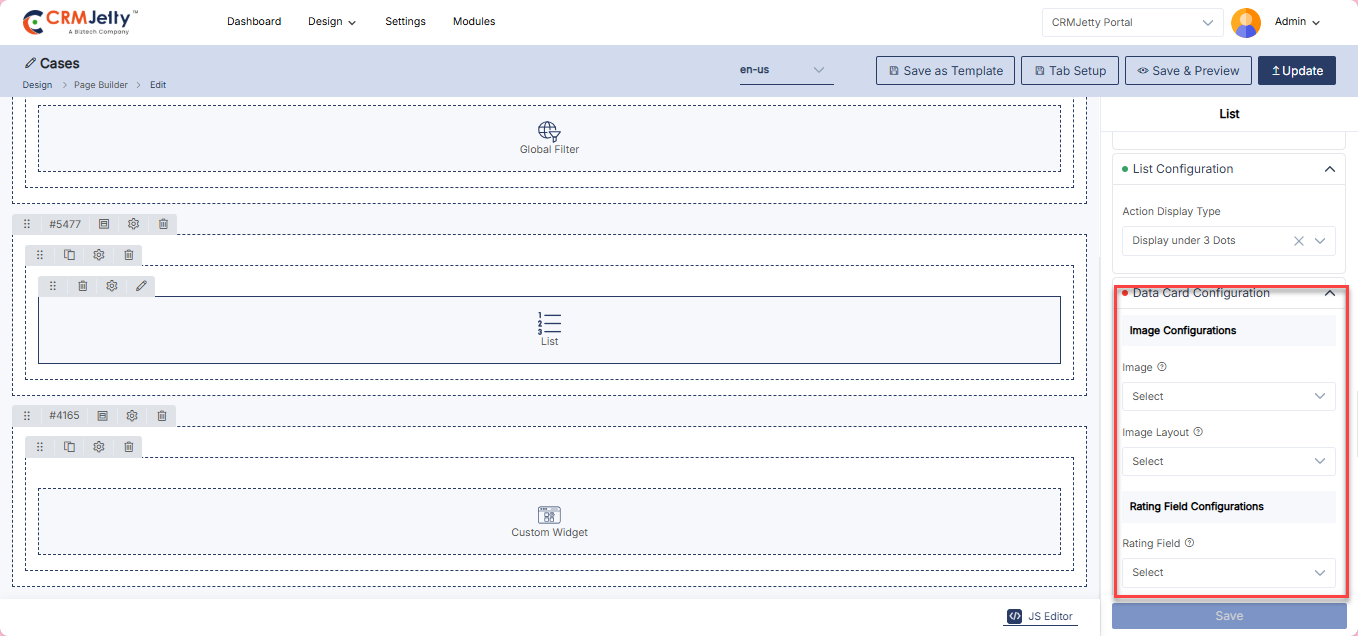Image resolution: width=1358 pixels, height=636 pixels.
Task: Collapse the List Configuration section
Action: pos(1329,169)
